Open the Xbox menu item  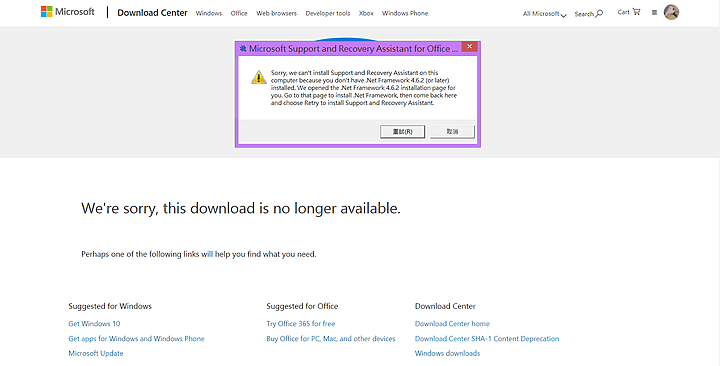click(366, 13)
